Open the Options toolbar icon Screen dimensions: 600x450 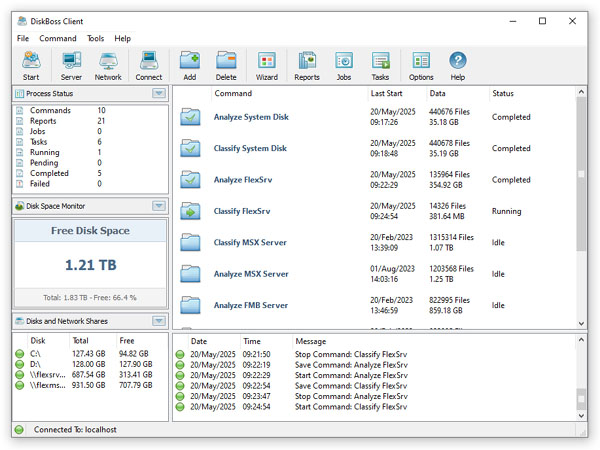click(x=421, y=65)
